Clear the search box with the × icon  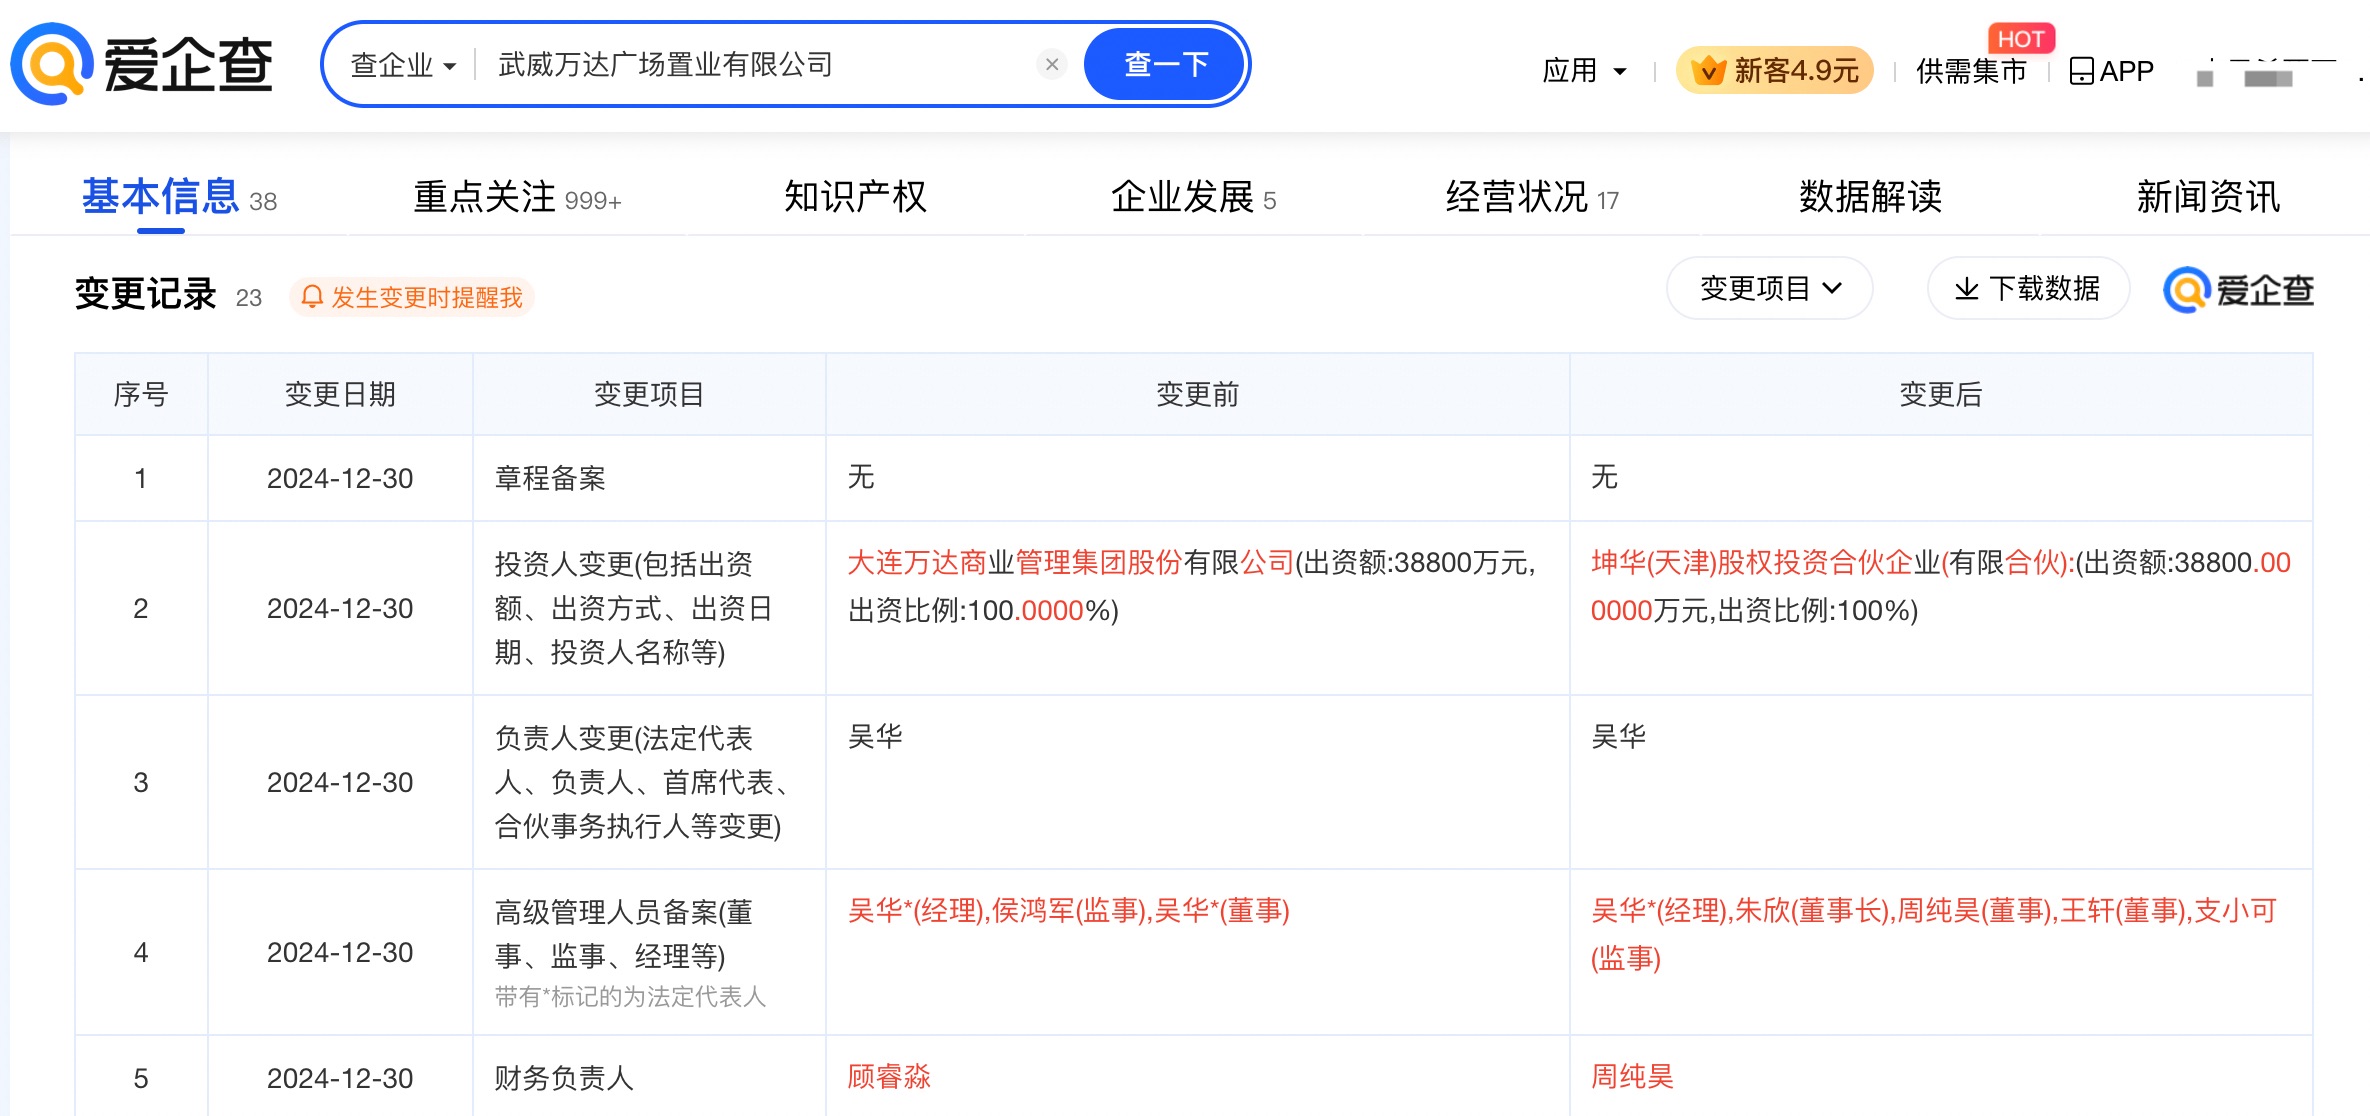(x=1051, y=63)
